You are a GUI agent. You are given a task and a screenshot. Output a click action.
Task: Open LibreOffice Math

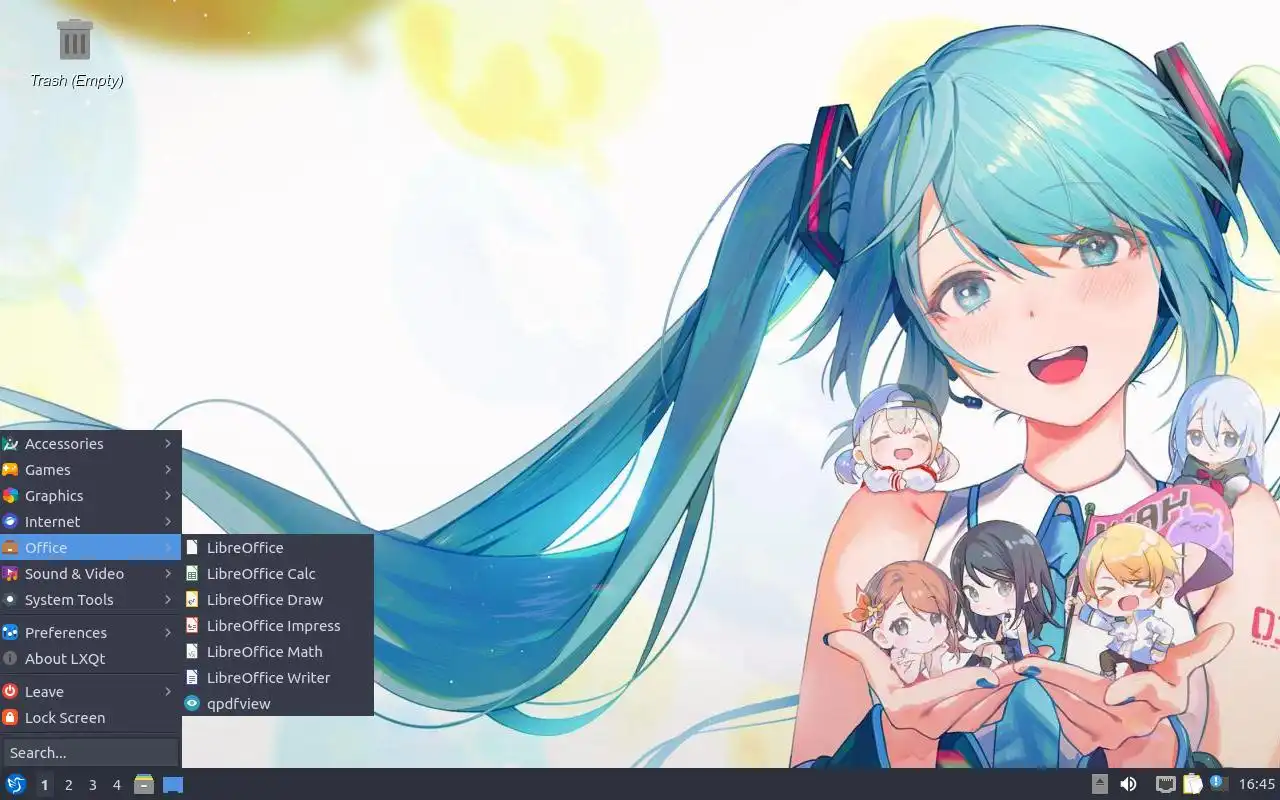pyautogui.click(x=278, y=651)
